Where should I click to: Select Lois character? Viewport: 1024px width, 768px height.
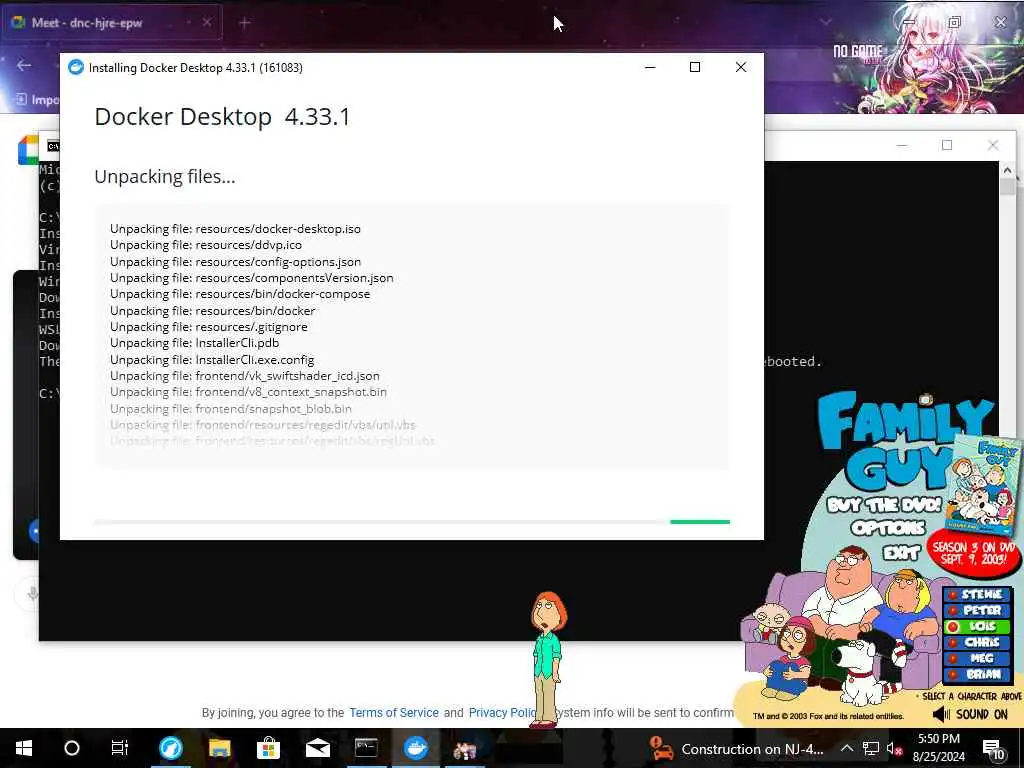click(x=977, y=626)
